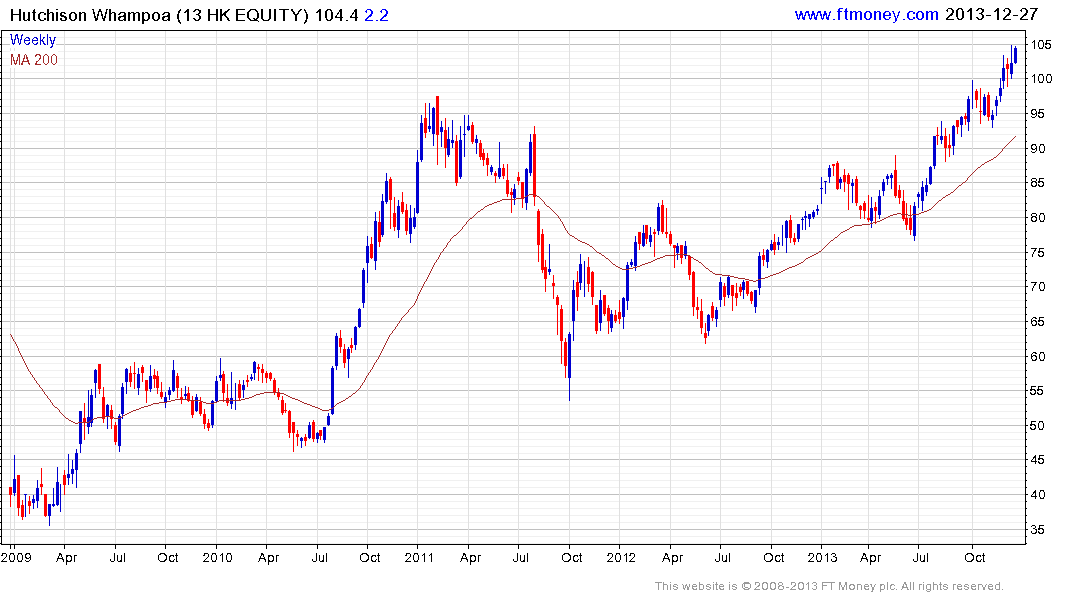Click the Oct label preceding 2013
1075x600 pixels.
point(773,557)
